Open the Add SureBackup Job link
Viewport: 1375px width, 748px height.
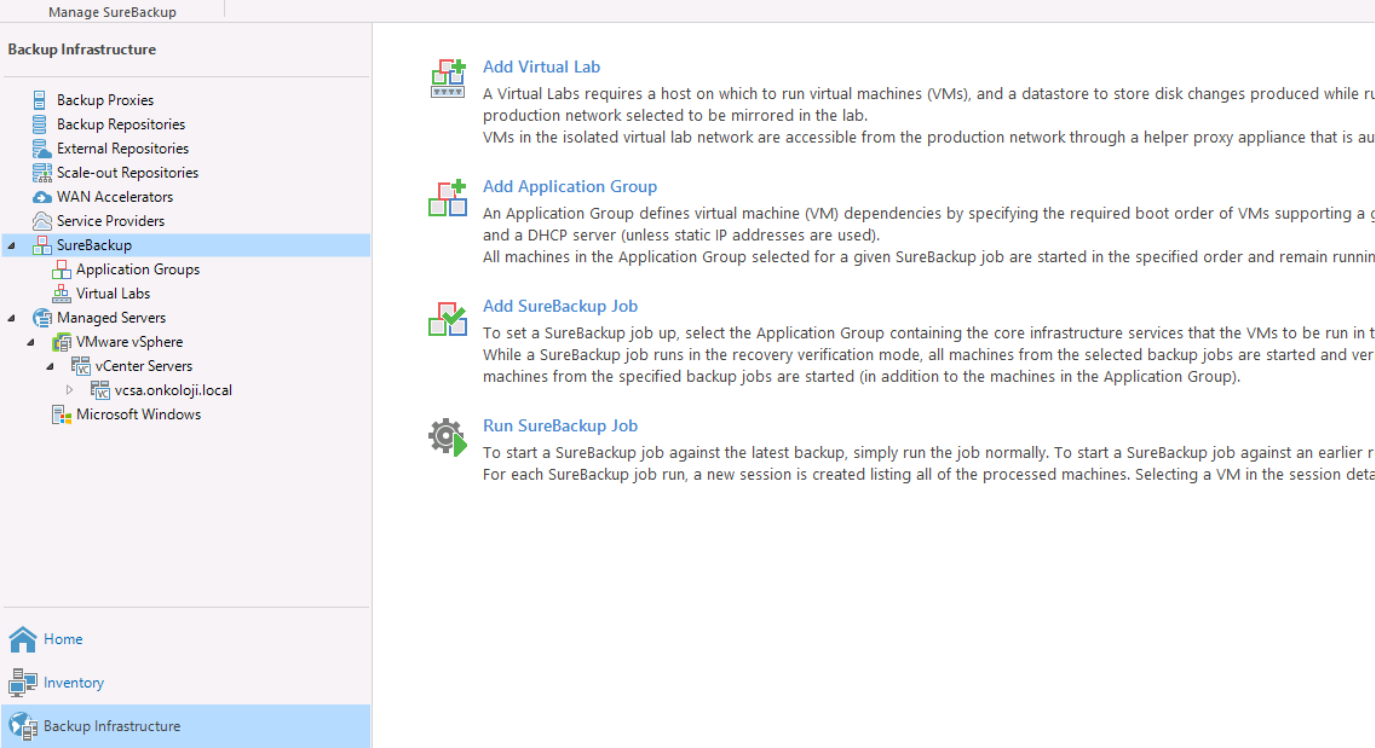pos(560,307)
